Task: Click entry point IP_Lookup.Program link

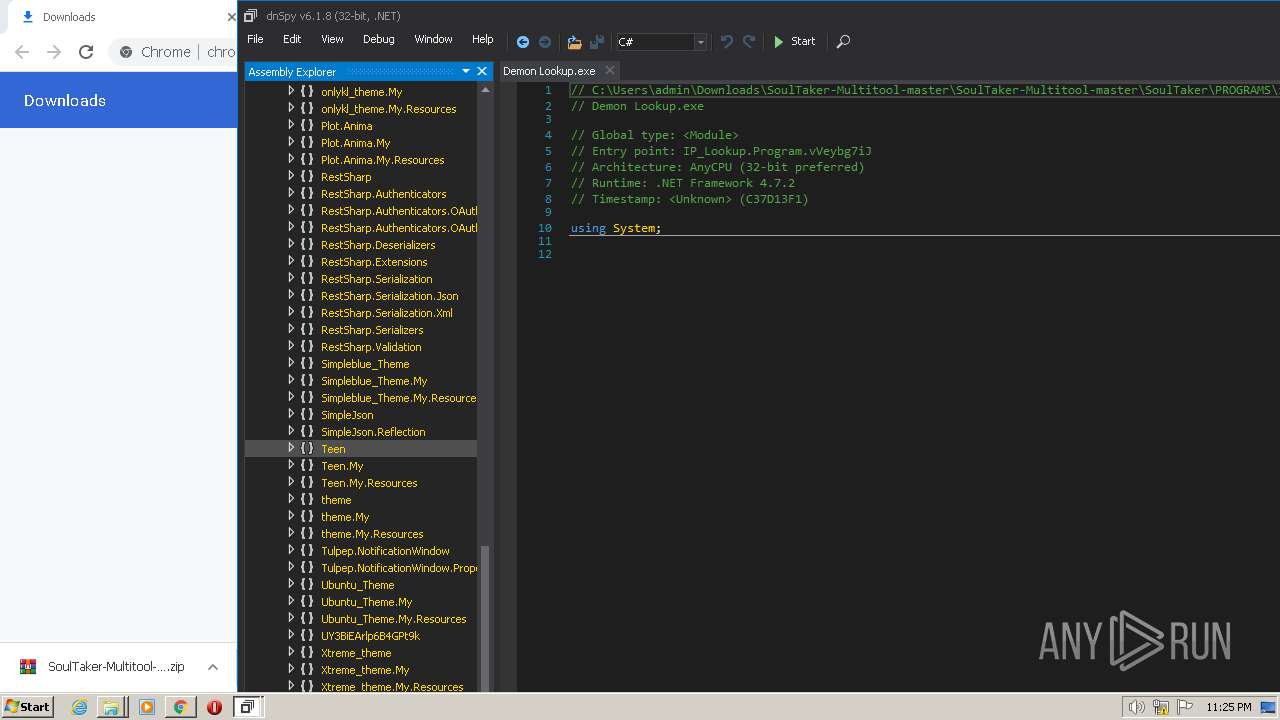Action: [777, 151]
